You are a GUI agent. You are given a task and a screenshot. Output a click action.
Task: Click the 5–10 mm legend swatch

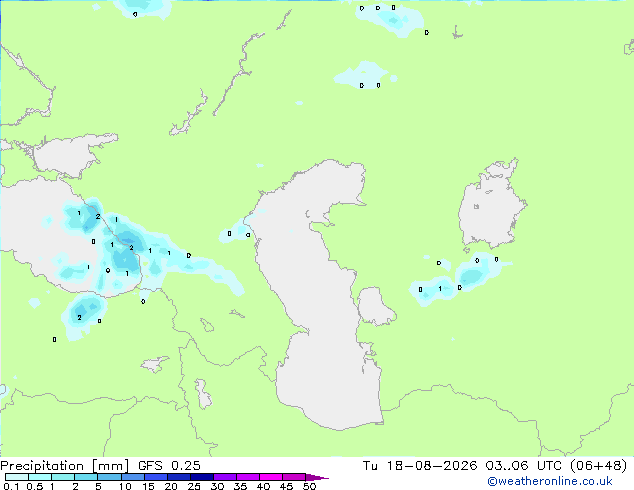pyautogui.click(x=109, y=477)
